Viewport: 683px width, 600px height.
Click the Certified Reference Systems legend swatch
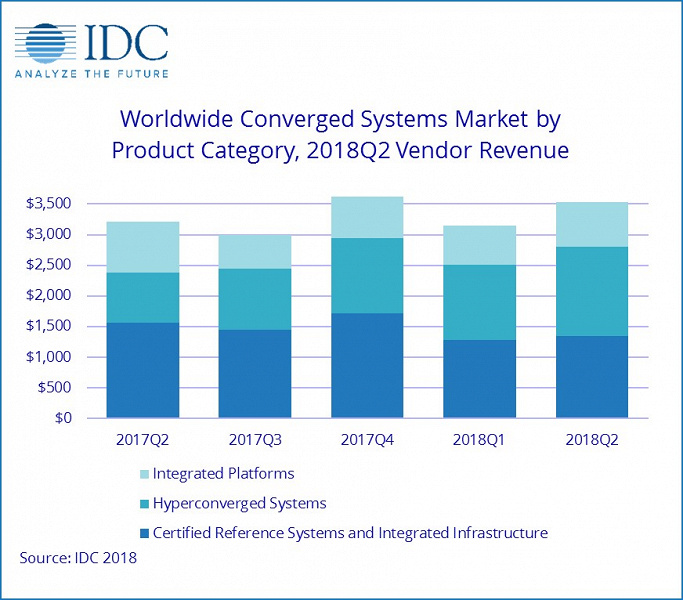[145, 533]
